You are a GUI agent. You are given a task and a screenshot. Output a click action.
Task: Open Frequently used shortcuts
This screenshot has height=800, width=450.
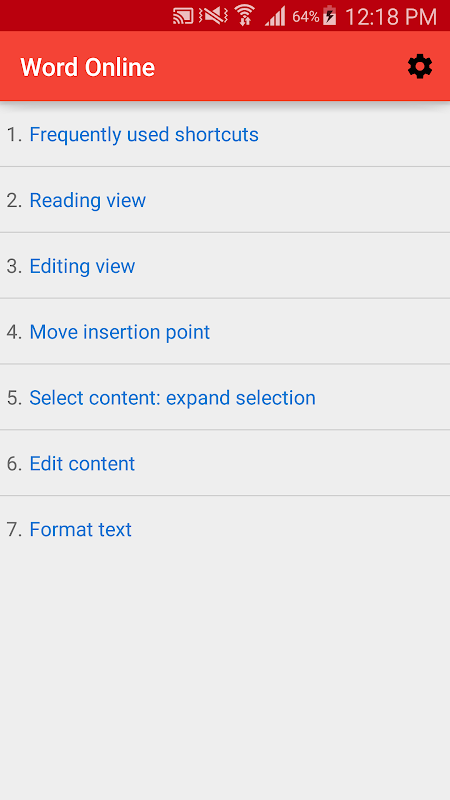point(144,135)
